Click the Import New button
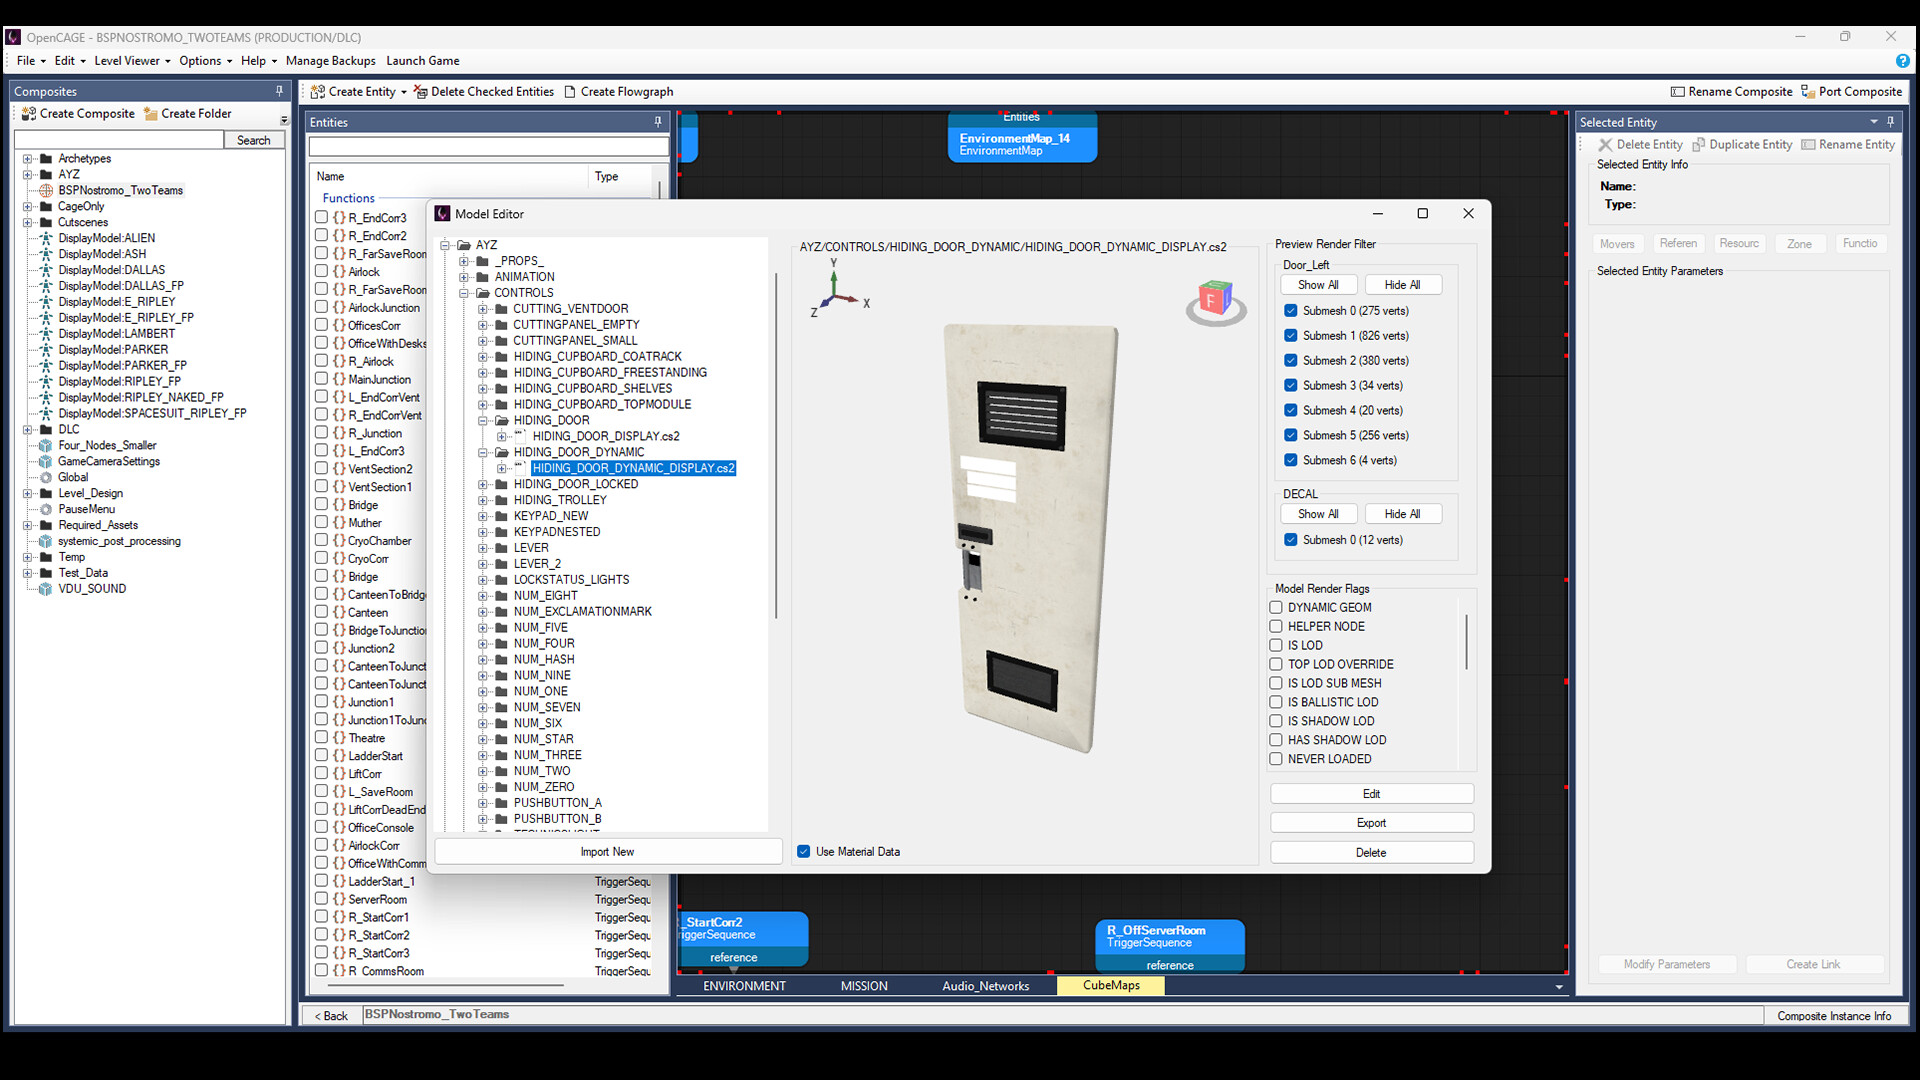The height and width of the screenshot is (1080, 1920). (x=608, y=852)
